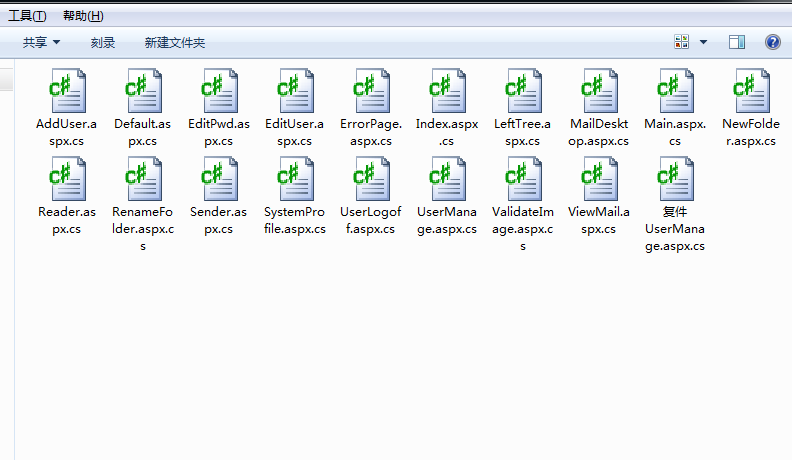Expand the view options dropdown arrow
This screenshot has height=460, width=792.
point(703,42)
